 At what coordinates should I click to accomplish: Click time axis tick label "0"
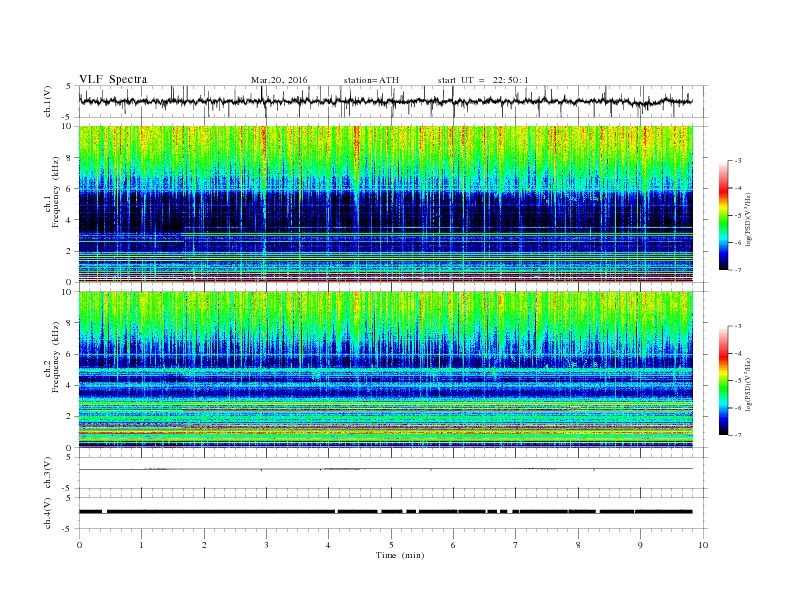79,545
